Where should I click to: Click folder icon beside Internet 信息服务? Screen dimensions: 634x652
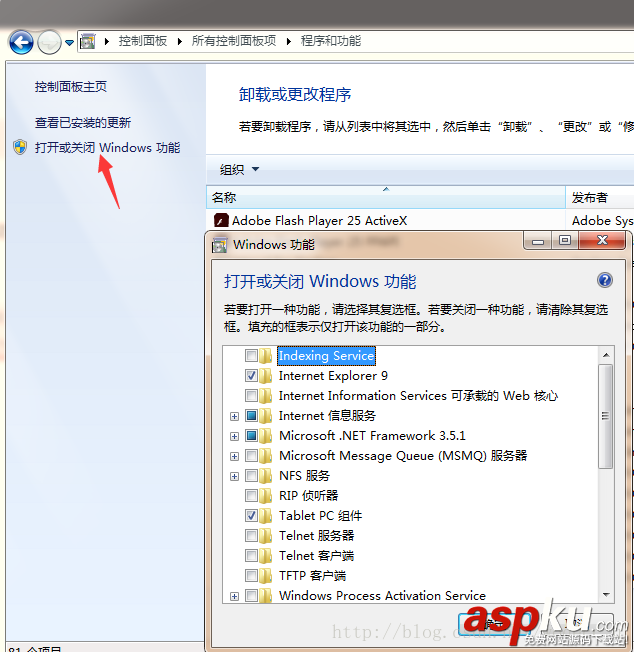pos(266,415)
